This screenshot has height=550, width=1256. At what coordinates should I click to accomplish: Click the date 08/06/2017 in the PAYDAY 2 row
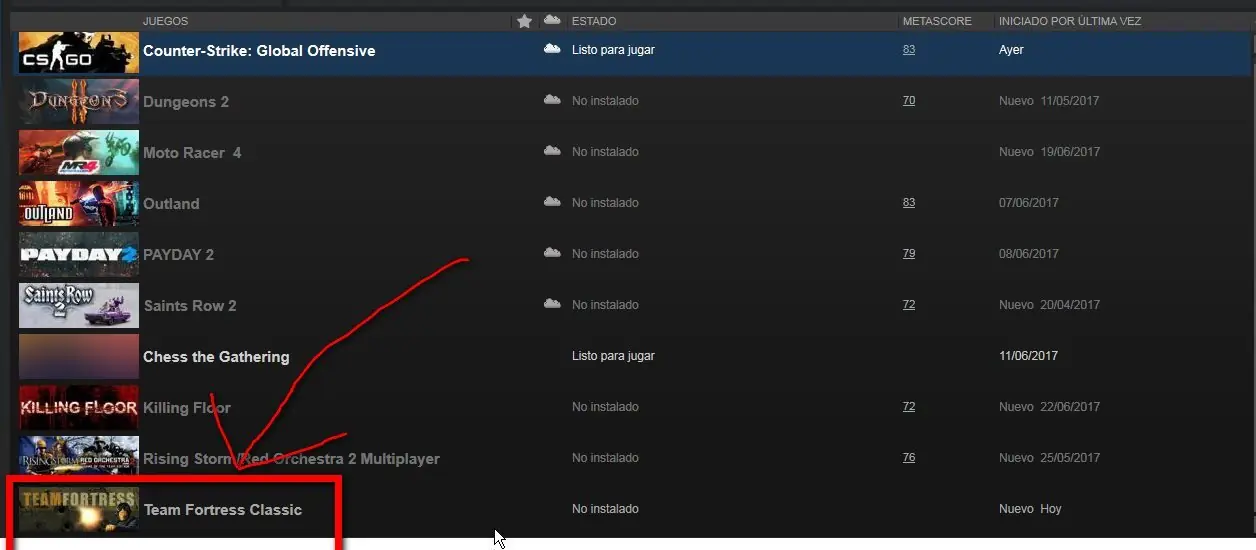[1028, 254]
